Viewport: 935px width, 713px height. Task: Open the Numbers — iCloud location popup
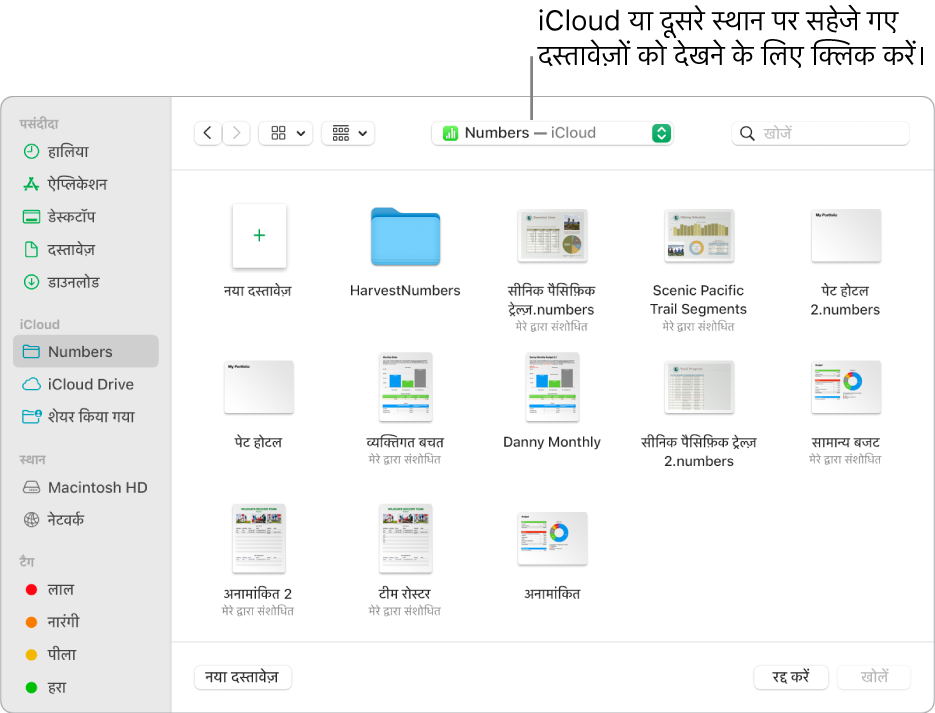pyautogui.click(x=552, y=133)
